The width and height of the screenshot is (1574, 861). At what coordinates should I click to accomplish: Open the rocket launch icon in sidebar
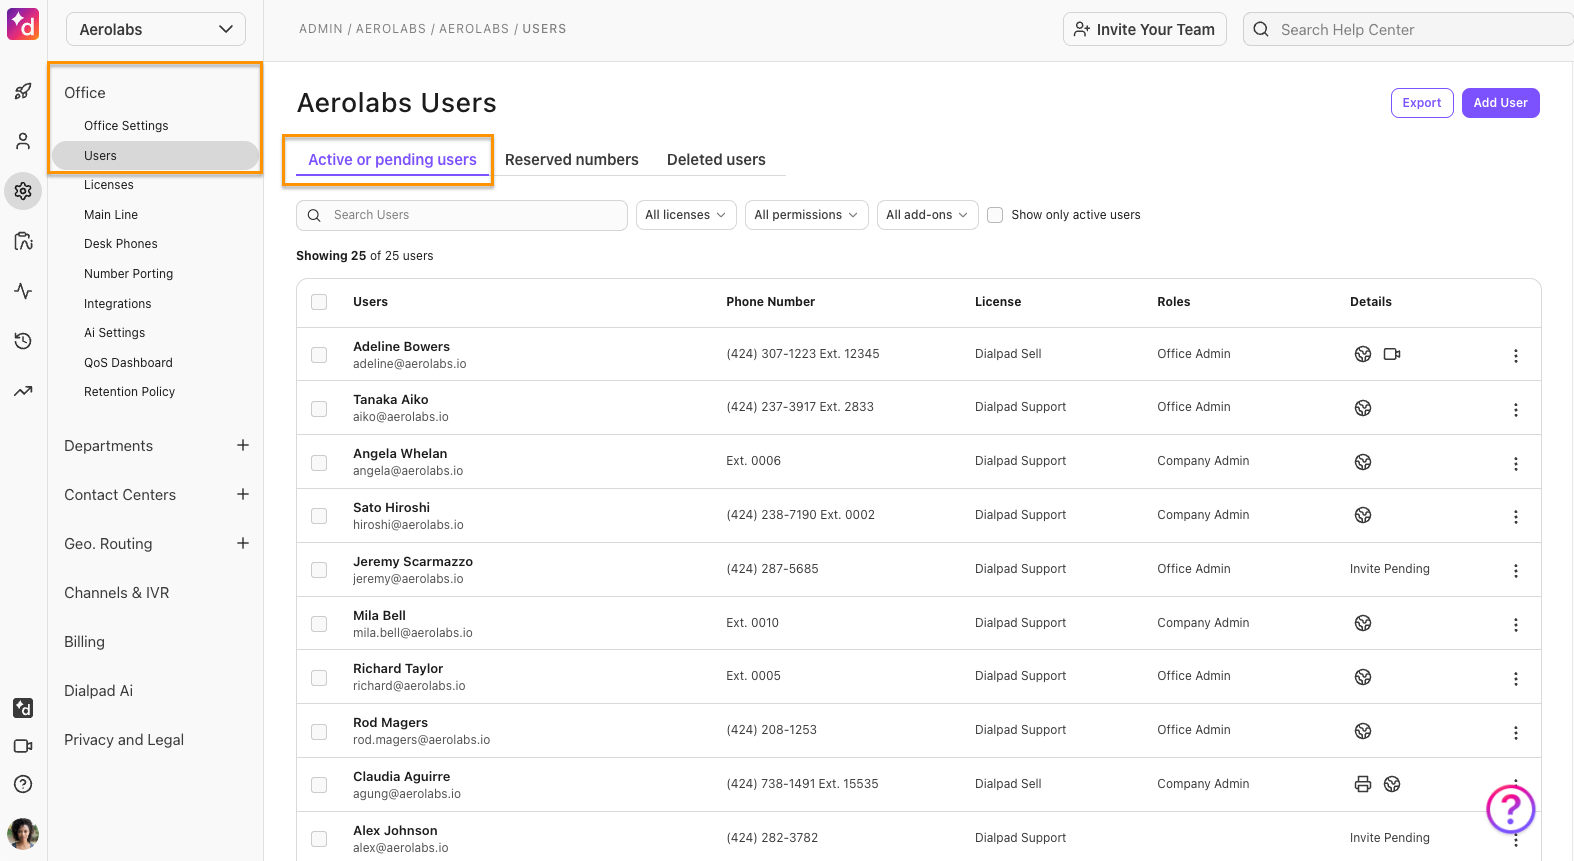[23, 92]
